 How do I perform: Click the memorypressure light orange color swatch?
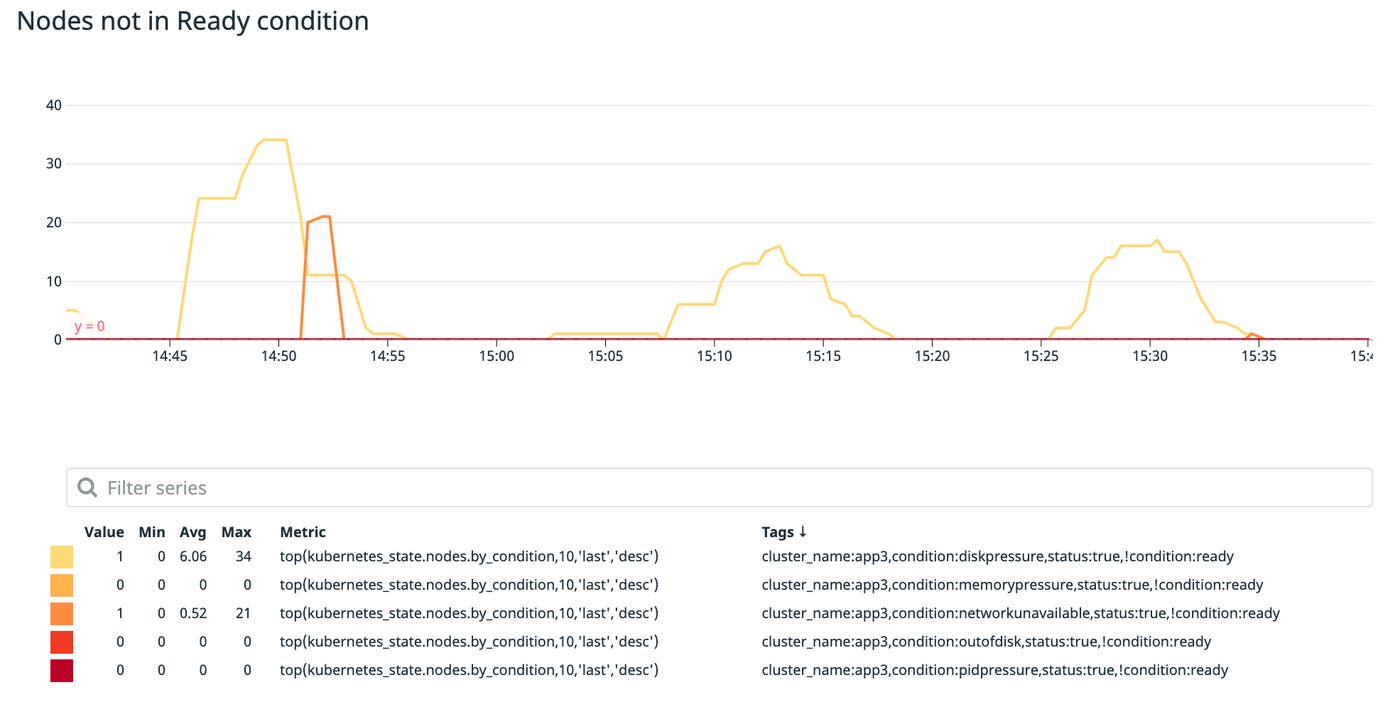tap(62, 585)
